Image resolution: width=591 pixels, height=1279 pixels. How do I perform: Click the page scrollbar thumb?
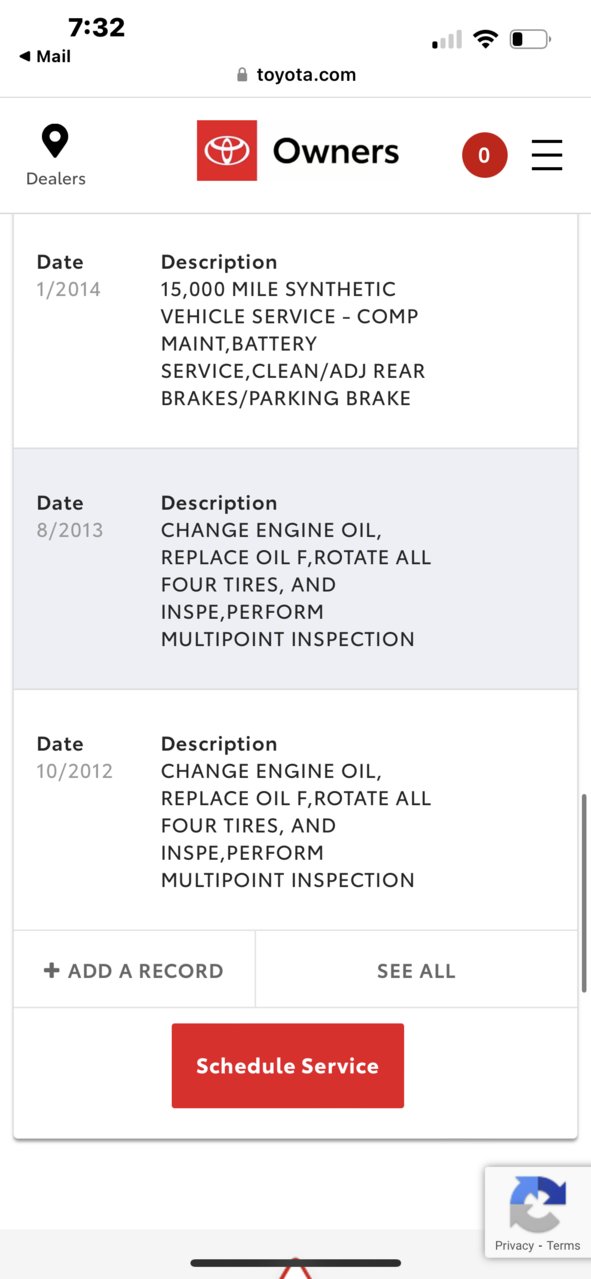[585, 893]
